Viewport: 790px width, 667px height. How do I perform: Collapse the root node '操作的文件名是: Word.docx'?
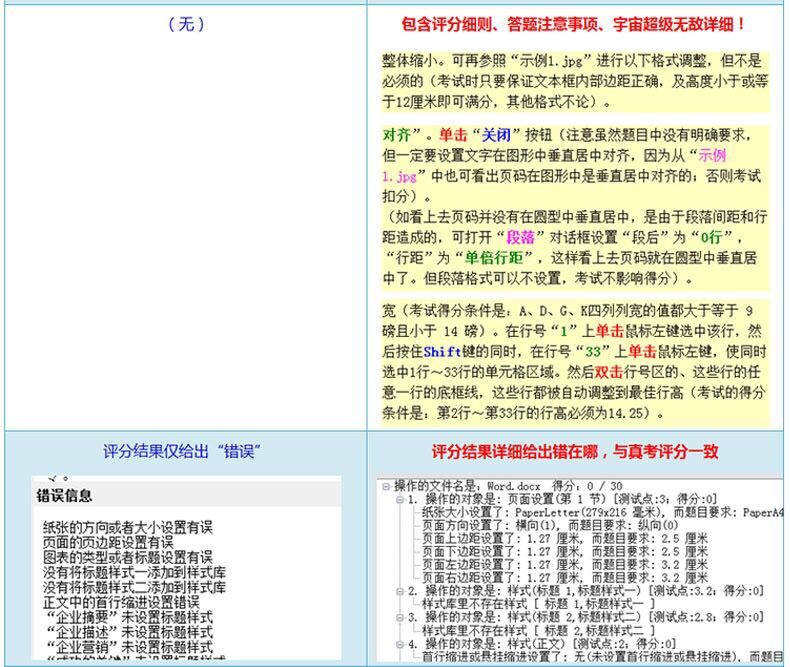(386, 486)
